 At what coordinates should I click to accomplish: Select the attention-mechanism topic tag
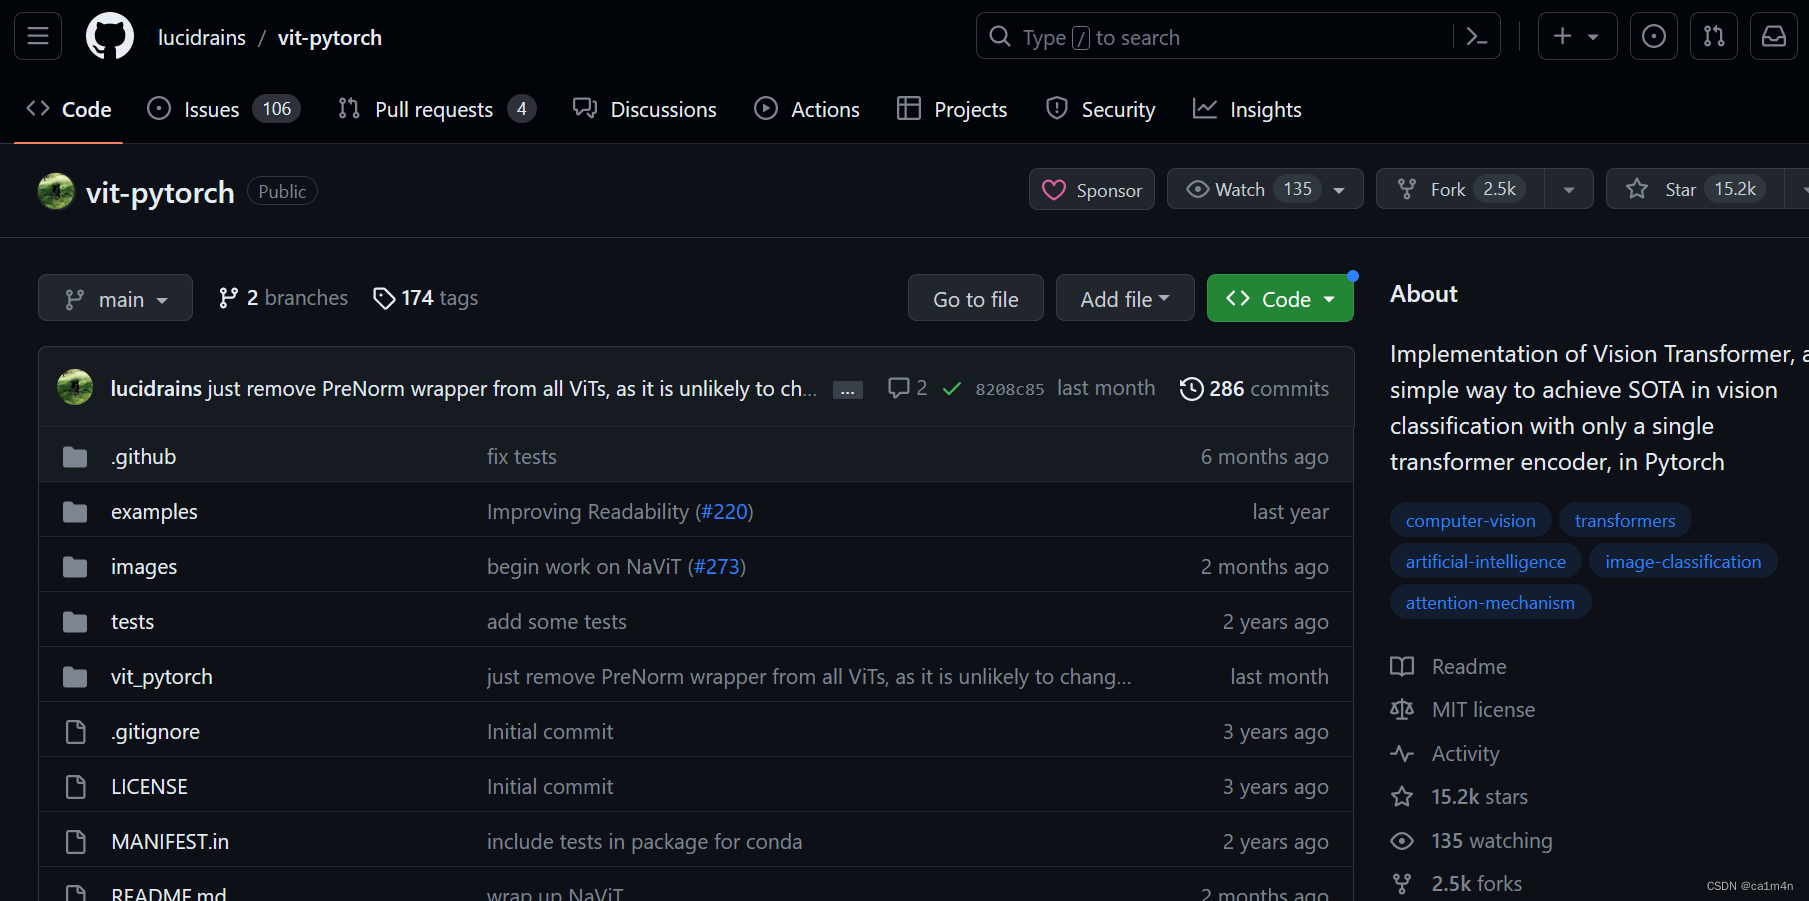coord(1490,603)
